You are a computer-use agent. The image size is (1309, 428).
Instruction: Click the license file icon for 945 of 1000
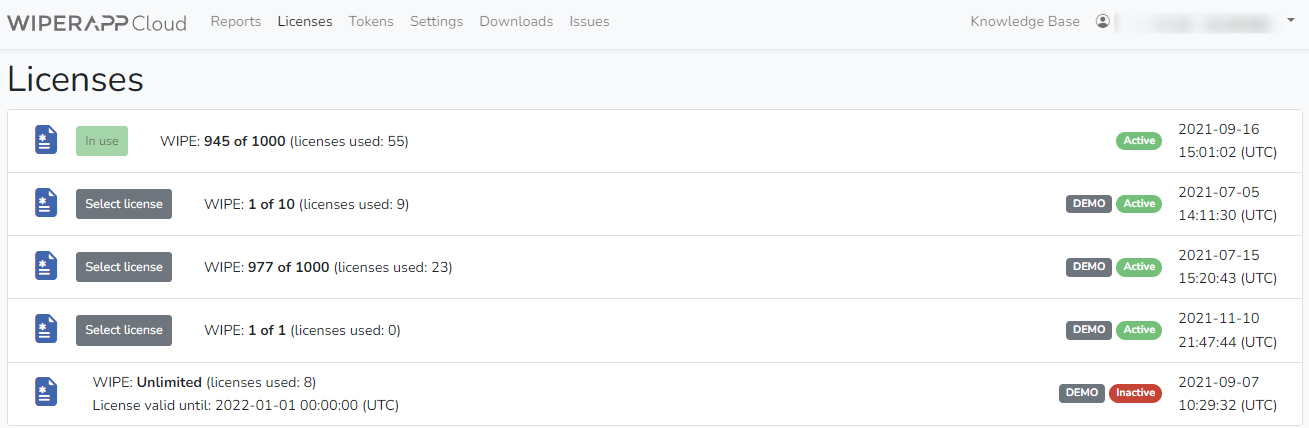[46, 141]
